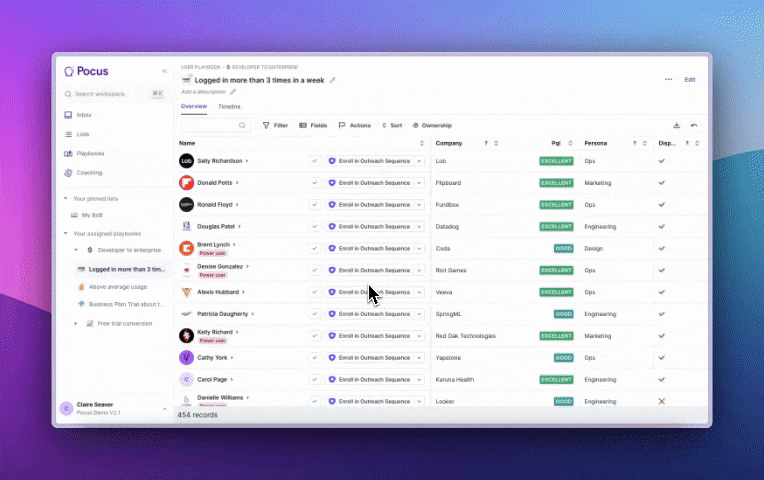Open action dropdown arrow for Ronald Floyd

click(x=420, y=205)
